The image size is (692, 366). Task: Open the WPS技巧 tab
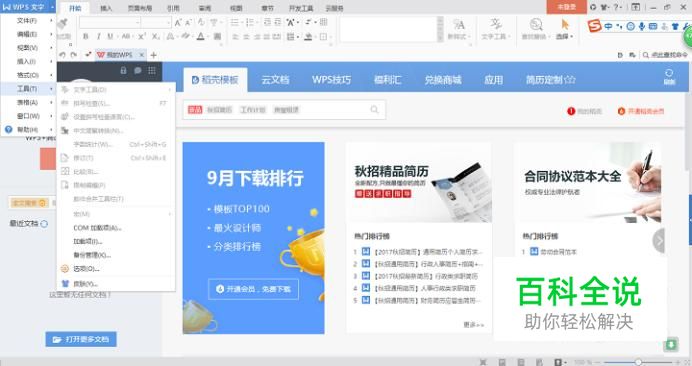331,80
